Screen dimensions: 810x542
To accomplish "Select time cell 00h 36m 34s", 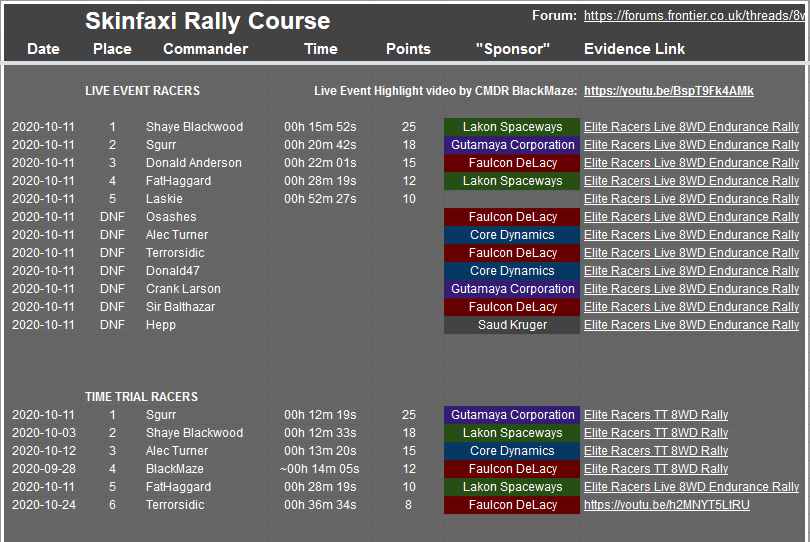I will [x=320, y=505].
